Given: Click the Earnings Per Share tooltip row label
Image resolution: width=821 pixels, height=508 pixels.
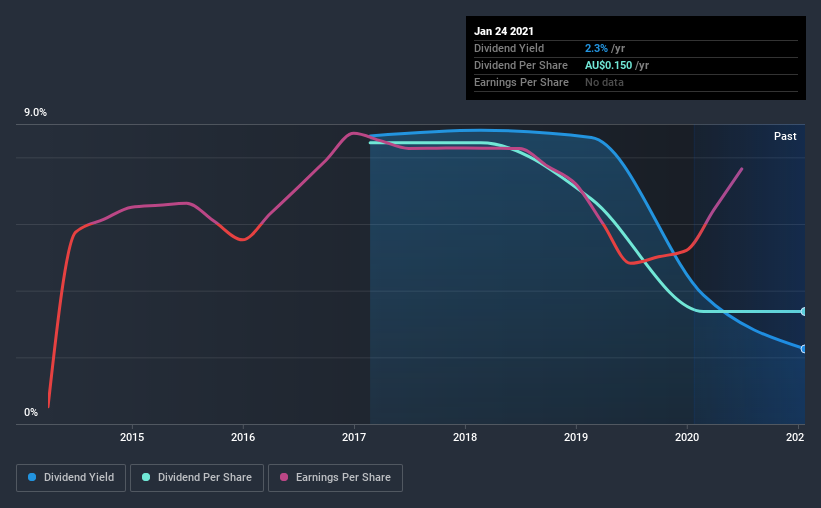Looking at the screenshot, I should [521, 82].
